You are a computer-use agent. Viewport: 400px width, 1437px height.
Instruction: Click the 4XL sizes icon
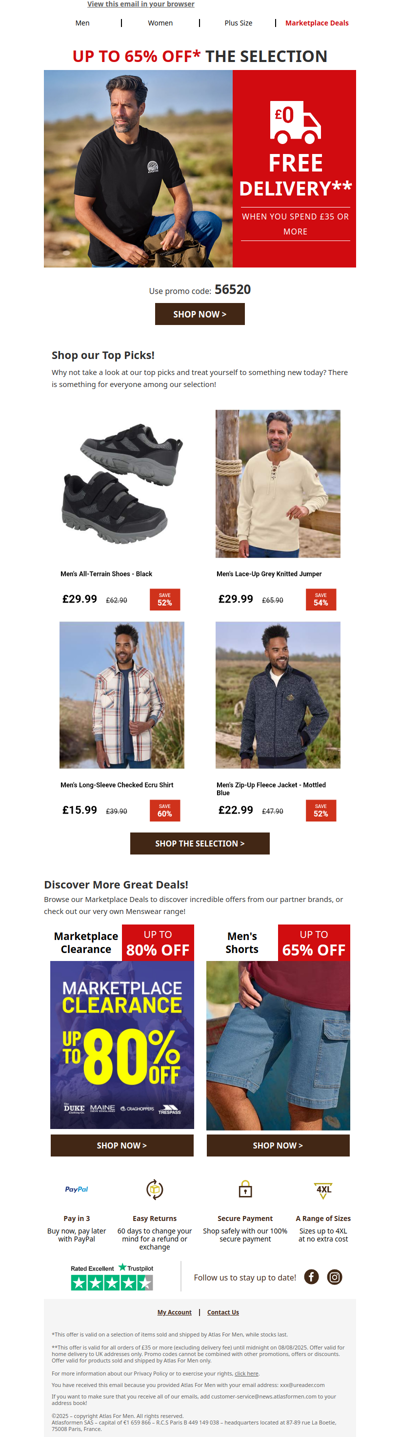point(324,1190)
